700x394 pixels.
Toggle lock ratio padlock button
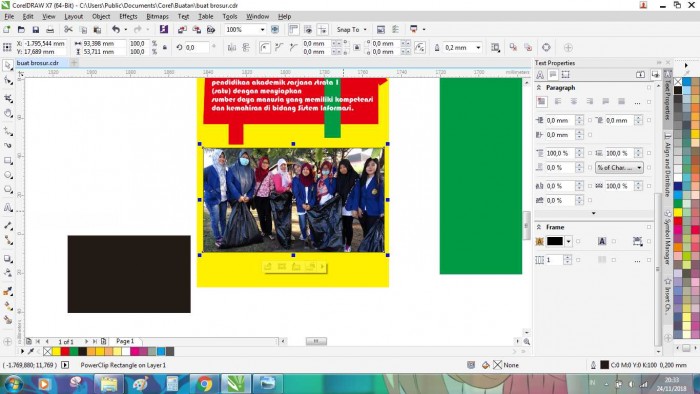tap(165, 47)
